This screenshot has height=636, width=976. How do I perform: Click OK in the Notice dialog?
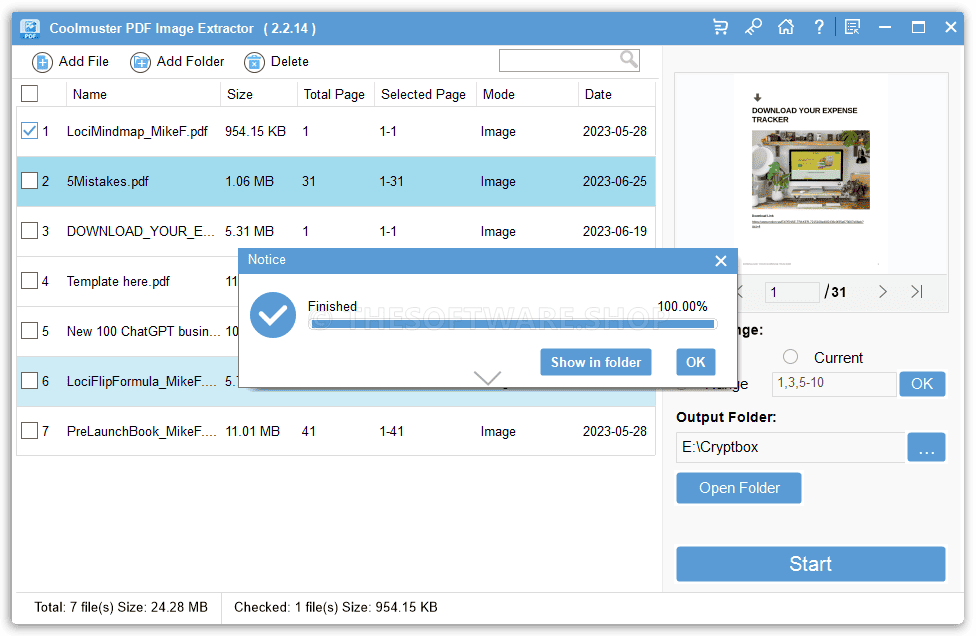coord(696,362)
